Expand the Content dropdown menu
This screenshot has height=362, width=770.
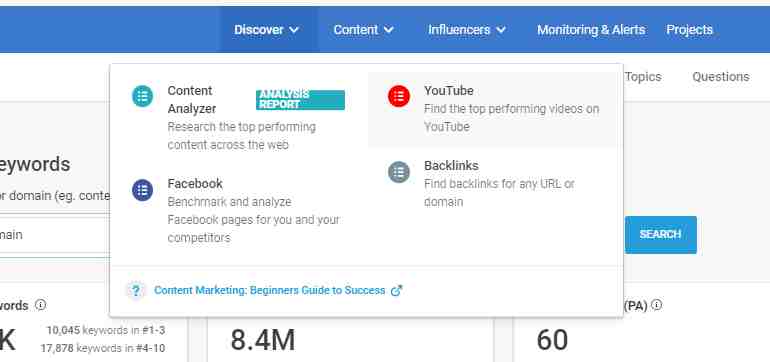pos(363,30)
